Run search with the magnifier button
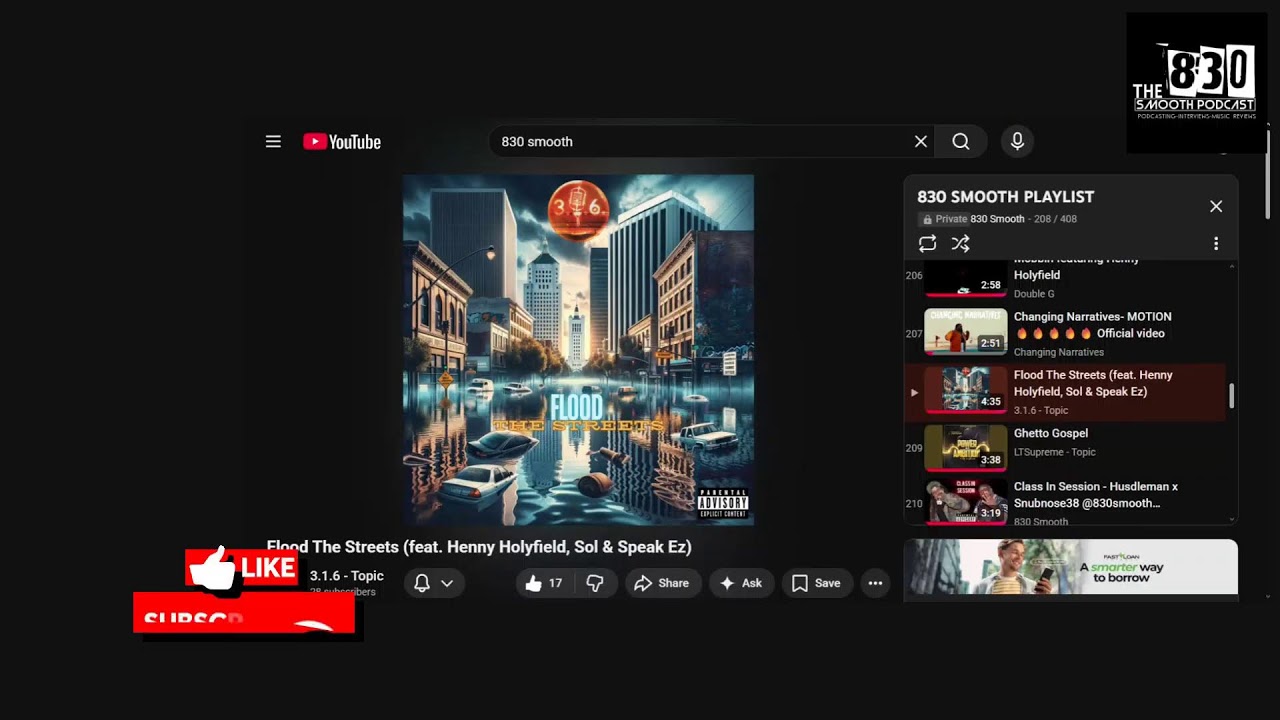 pyautogui.click(x=961, y=142)
